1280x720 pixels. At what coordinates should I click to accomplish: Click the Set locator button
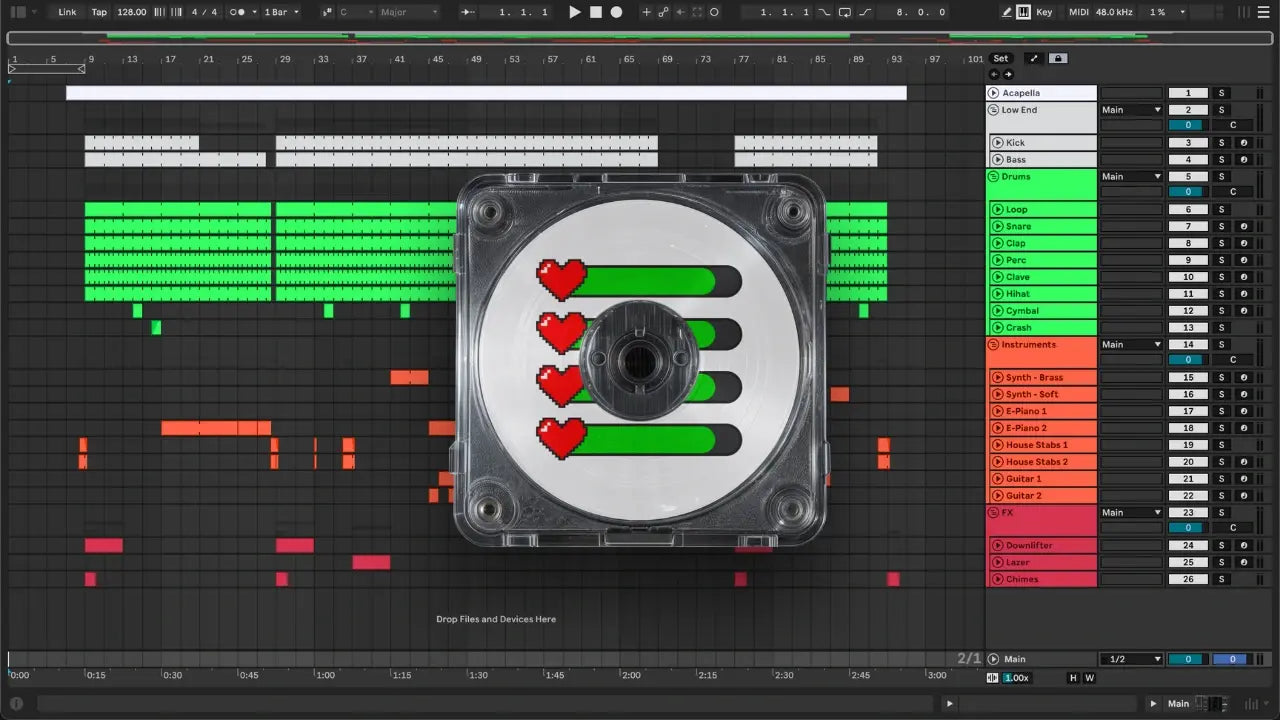(1001, 58)
